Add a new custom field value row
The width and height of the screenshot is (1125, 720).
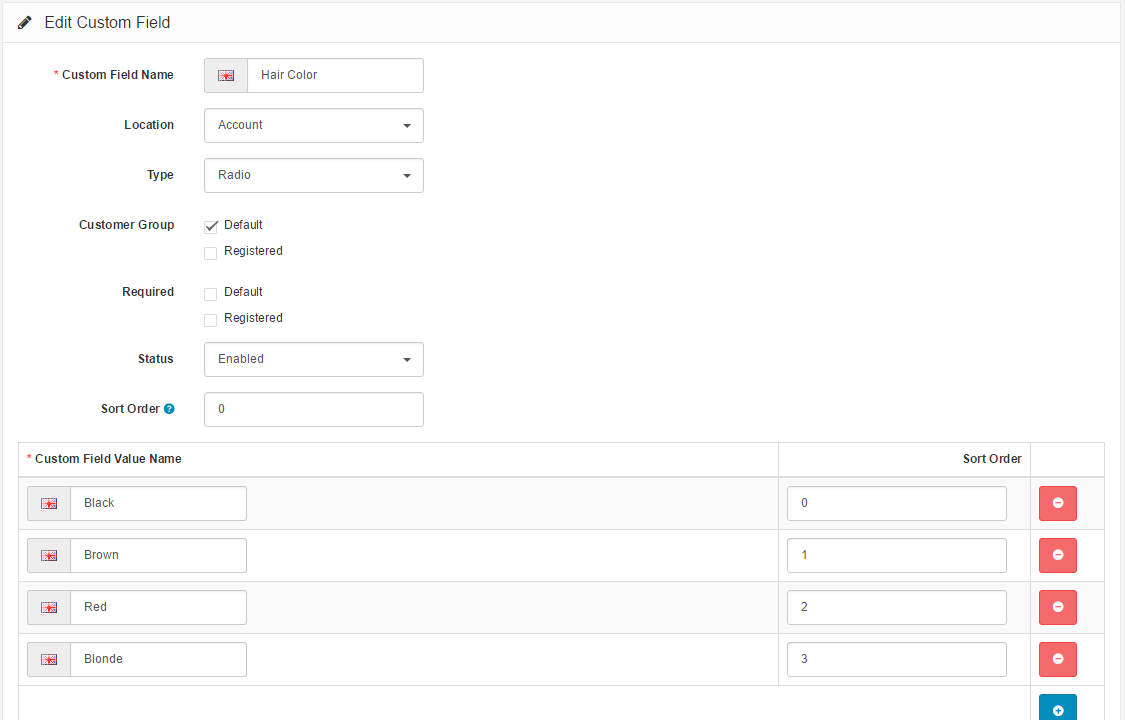(x=1058, y=708)
